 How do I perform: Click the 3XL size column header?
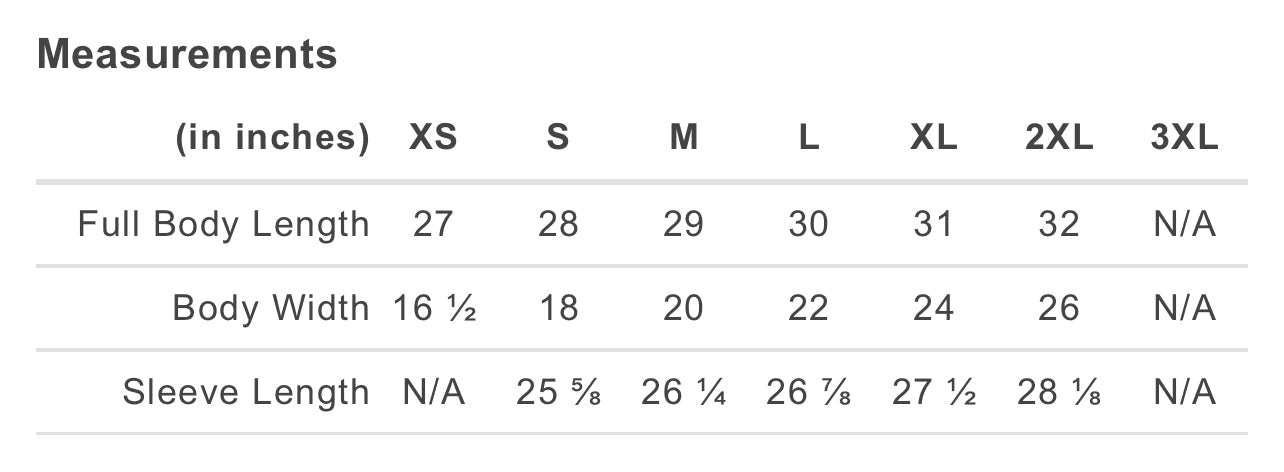1184,138
